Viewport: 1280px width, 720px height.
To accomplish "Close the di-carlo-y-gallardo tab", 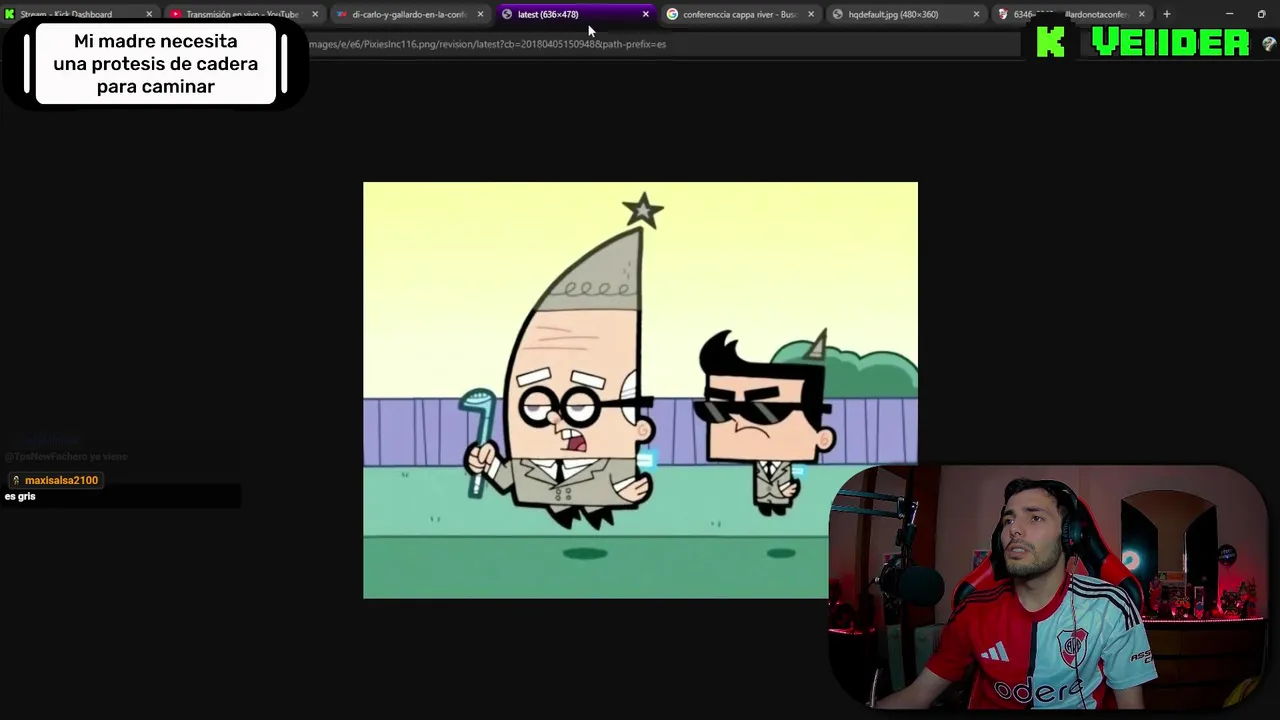I will point(480,14).
